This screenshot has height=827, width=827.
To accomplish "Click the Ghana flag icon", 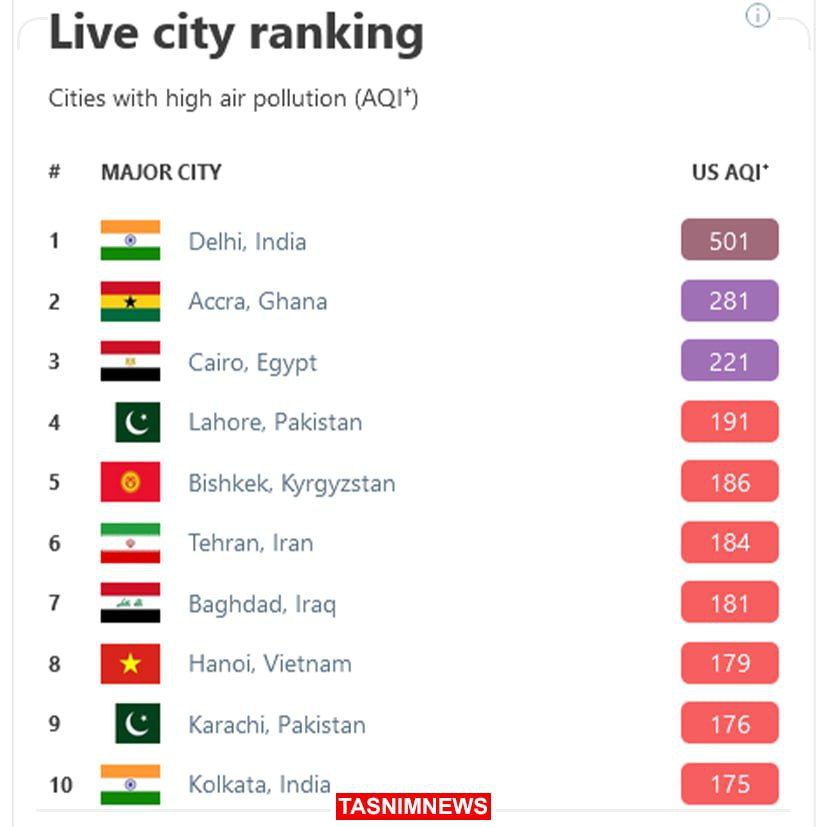I will click(x=130, y=301).
